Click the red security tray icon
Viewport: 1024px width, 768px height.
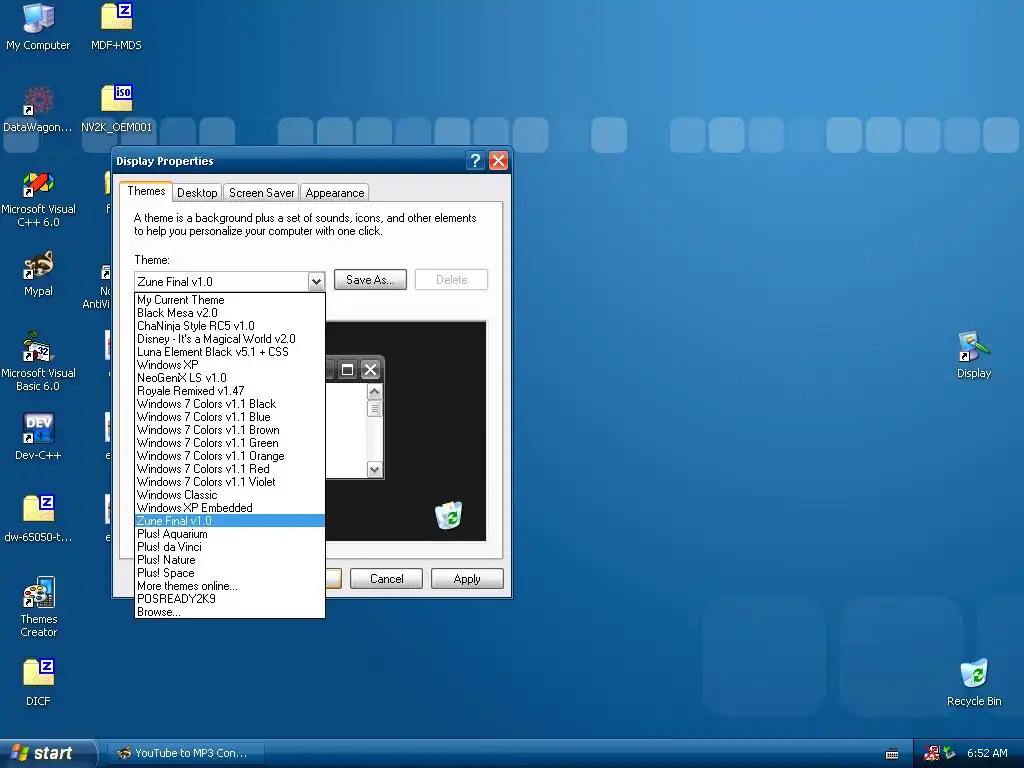click(932, 753)
